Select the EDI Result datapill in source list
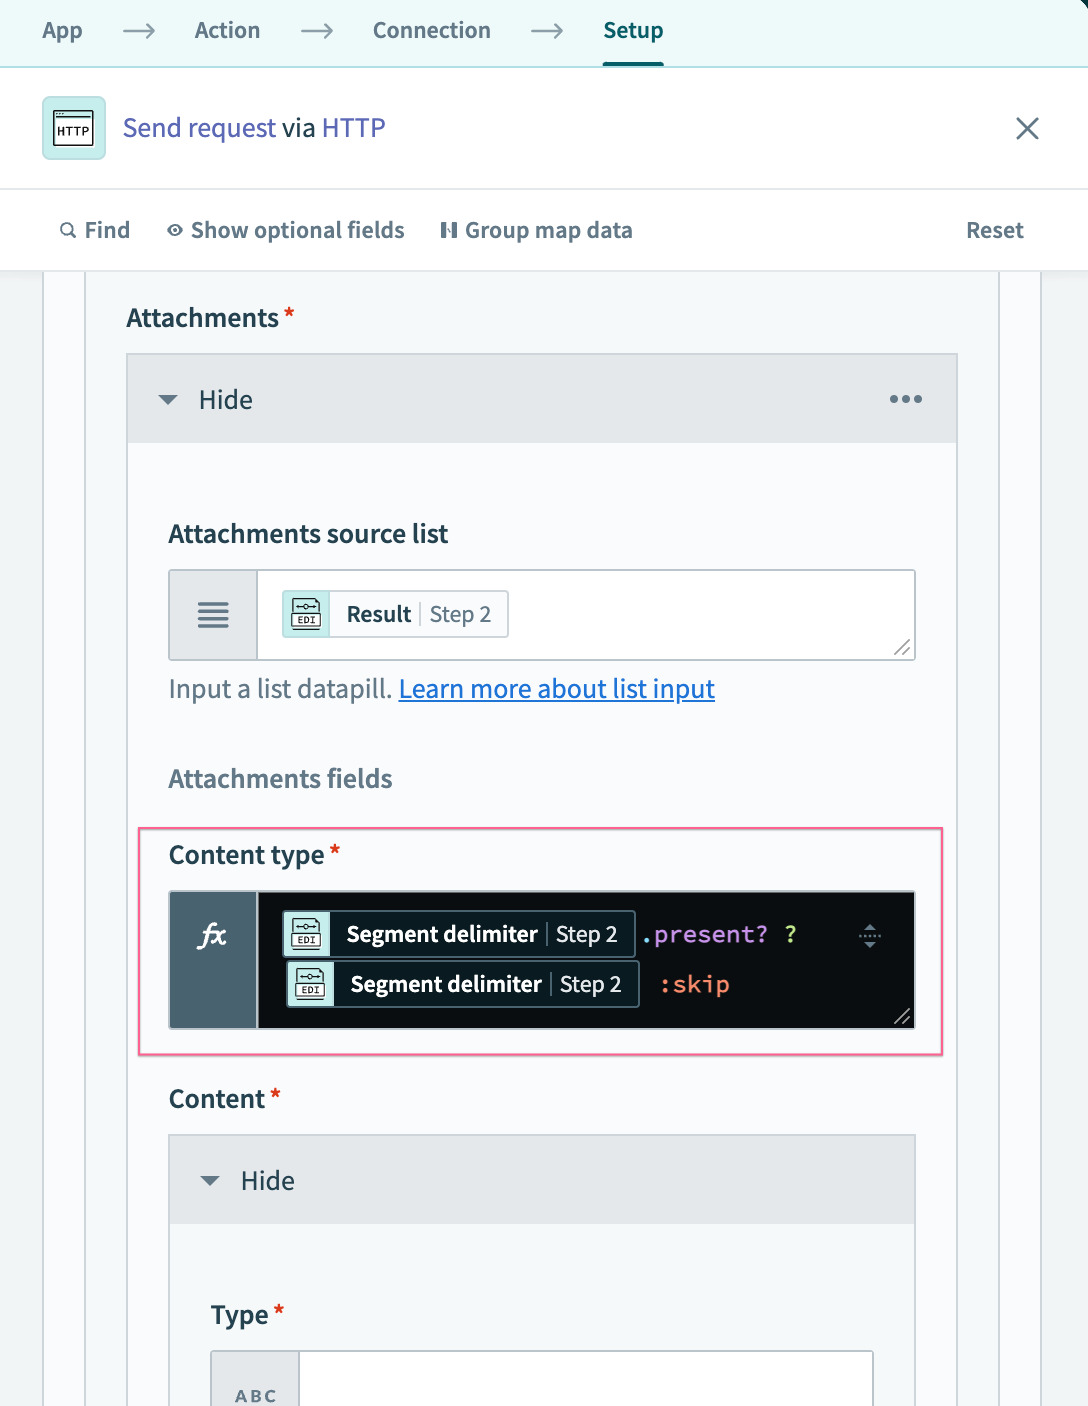This screenshot has width=1088, height=1406. click(x=393, y=613)
